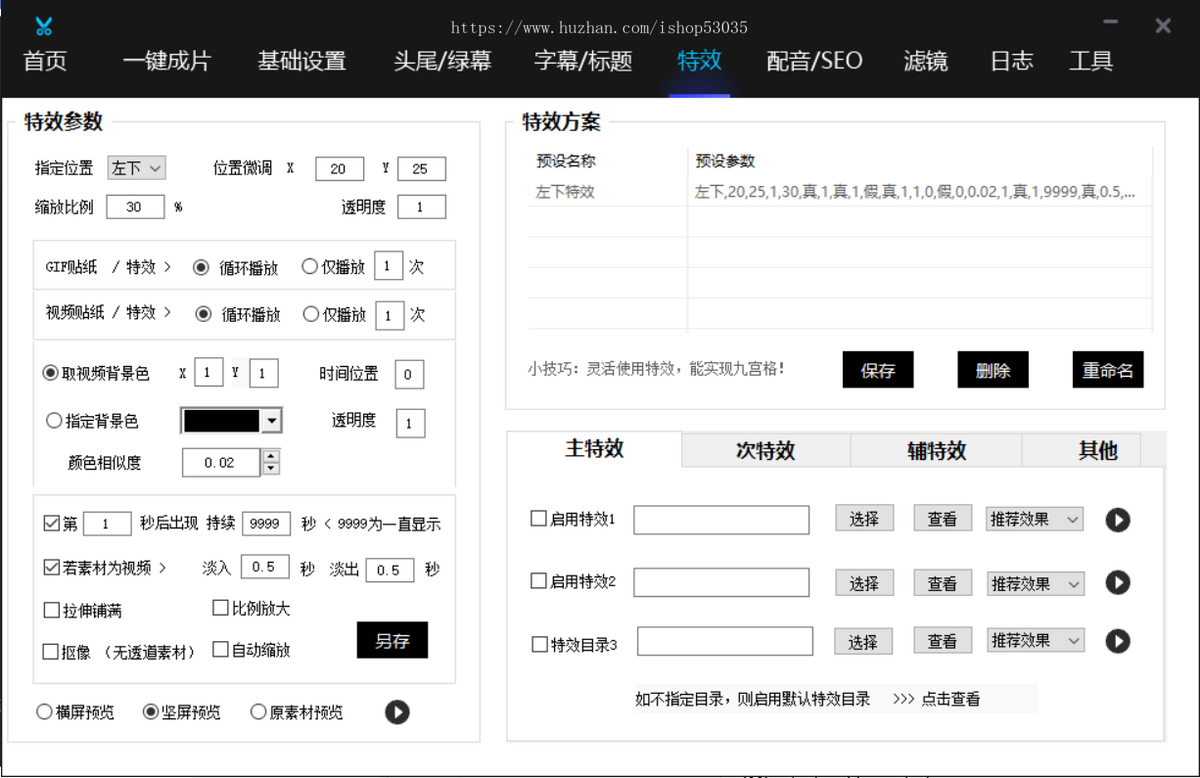
Task: Select GIF贴纸 循环播放 radio option
Action: (201, 268)
